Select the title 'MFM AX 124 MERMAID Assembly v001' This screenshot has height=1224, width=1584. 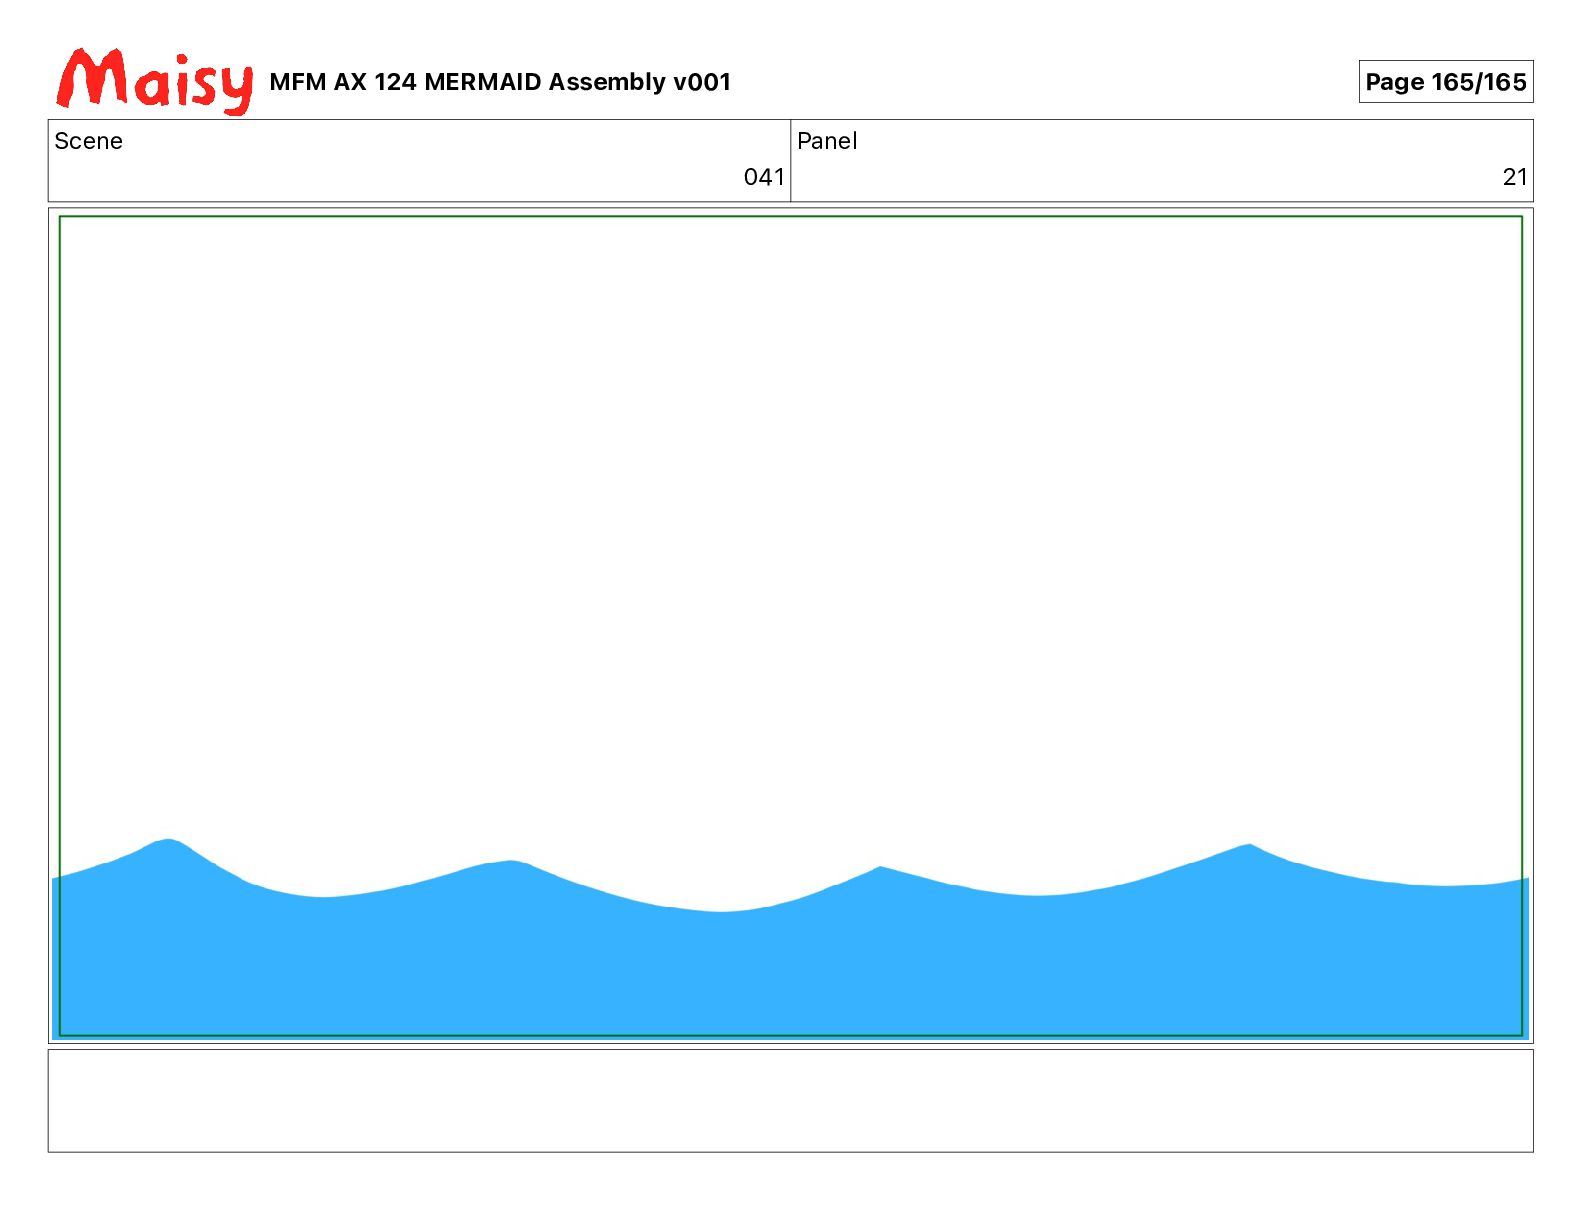pos(500,82)
